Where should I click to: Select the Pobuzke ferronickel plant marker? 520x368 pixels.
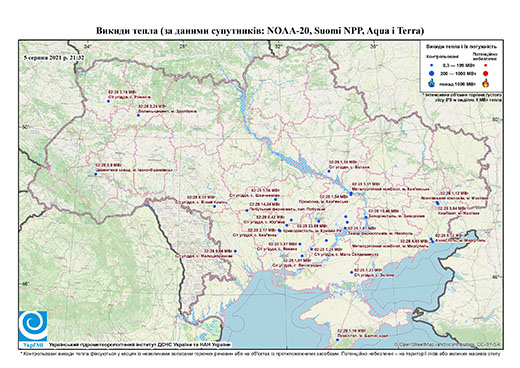247,210
